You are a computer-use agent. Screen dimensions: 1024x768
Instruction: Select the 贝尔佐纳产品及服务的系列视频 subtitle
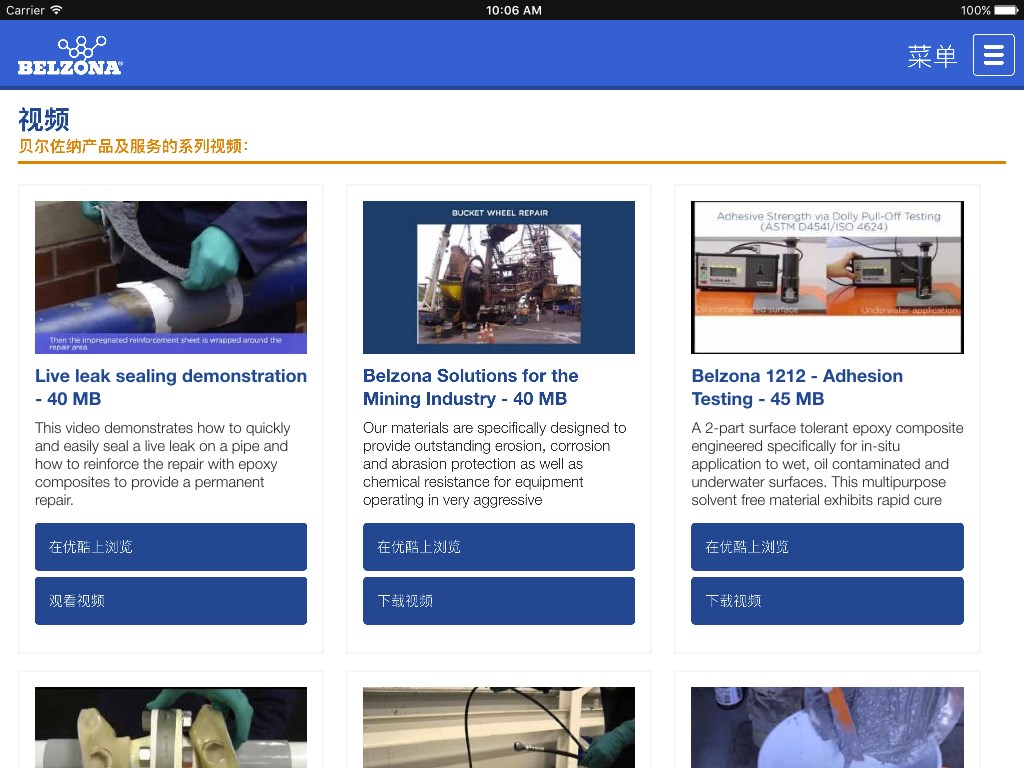point(133,146)
